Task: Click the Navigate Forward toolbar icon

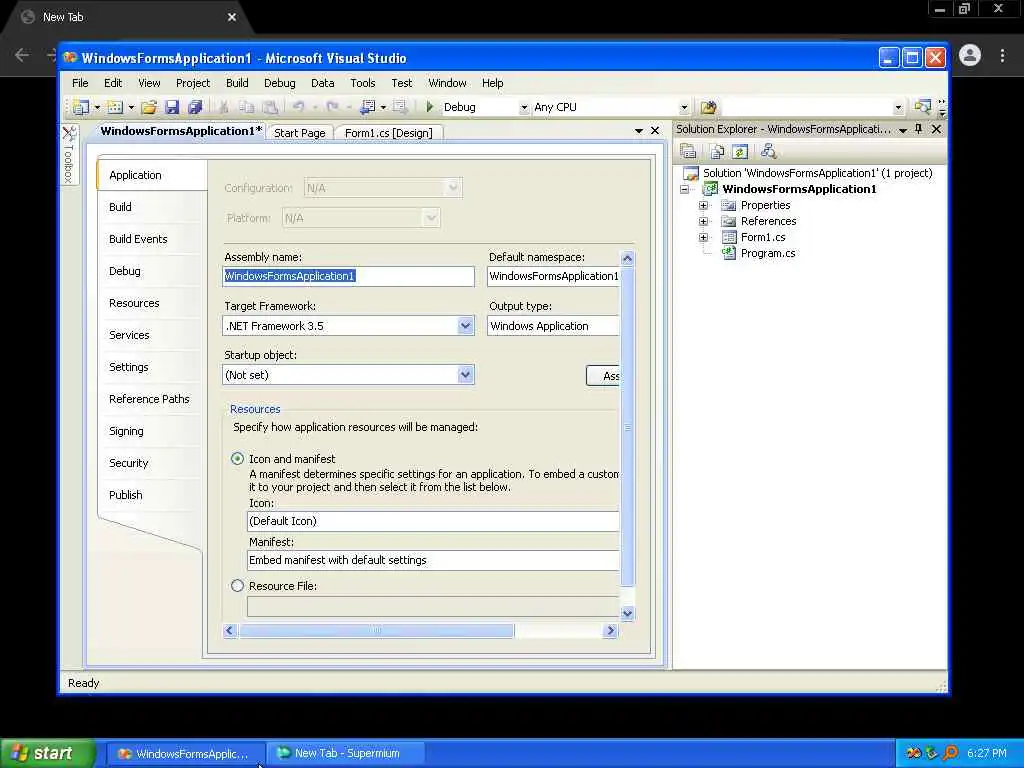Action: point(400,107)
